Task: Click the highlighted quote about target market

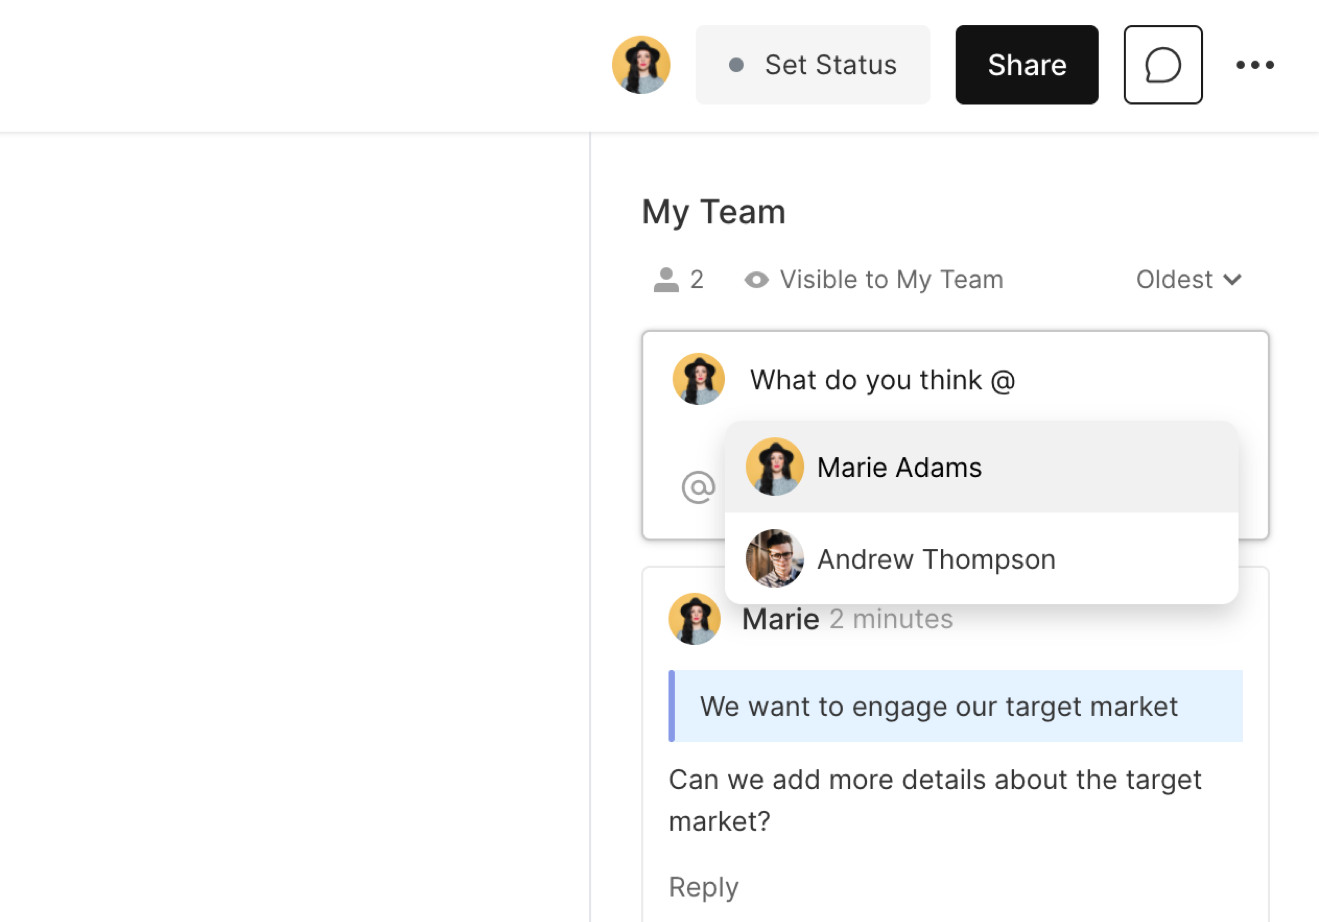Action: pos(938,706)
